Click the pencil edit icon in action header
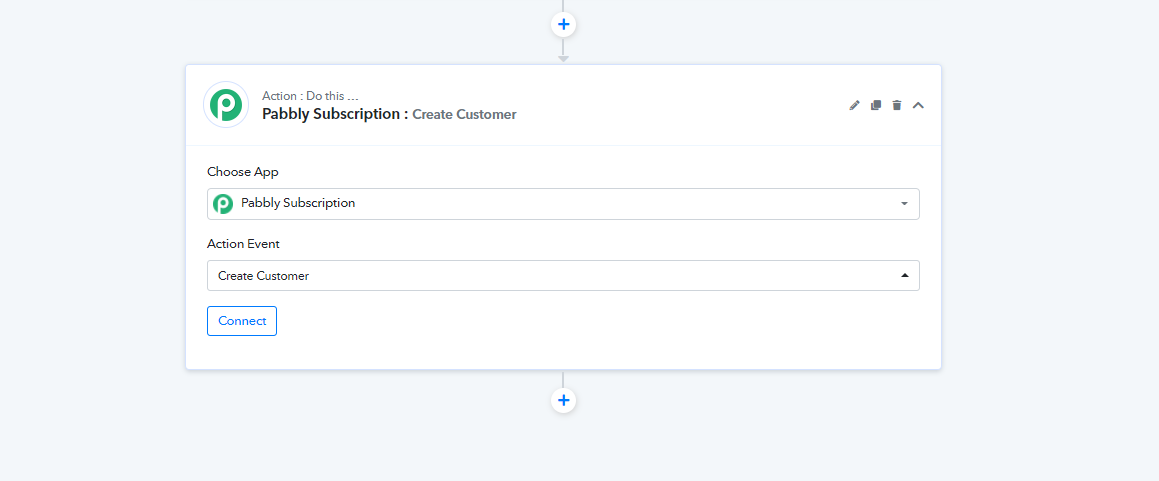 [x=854, y=105]
